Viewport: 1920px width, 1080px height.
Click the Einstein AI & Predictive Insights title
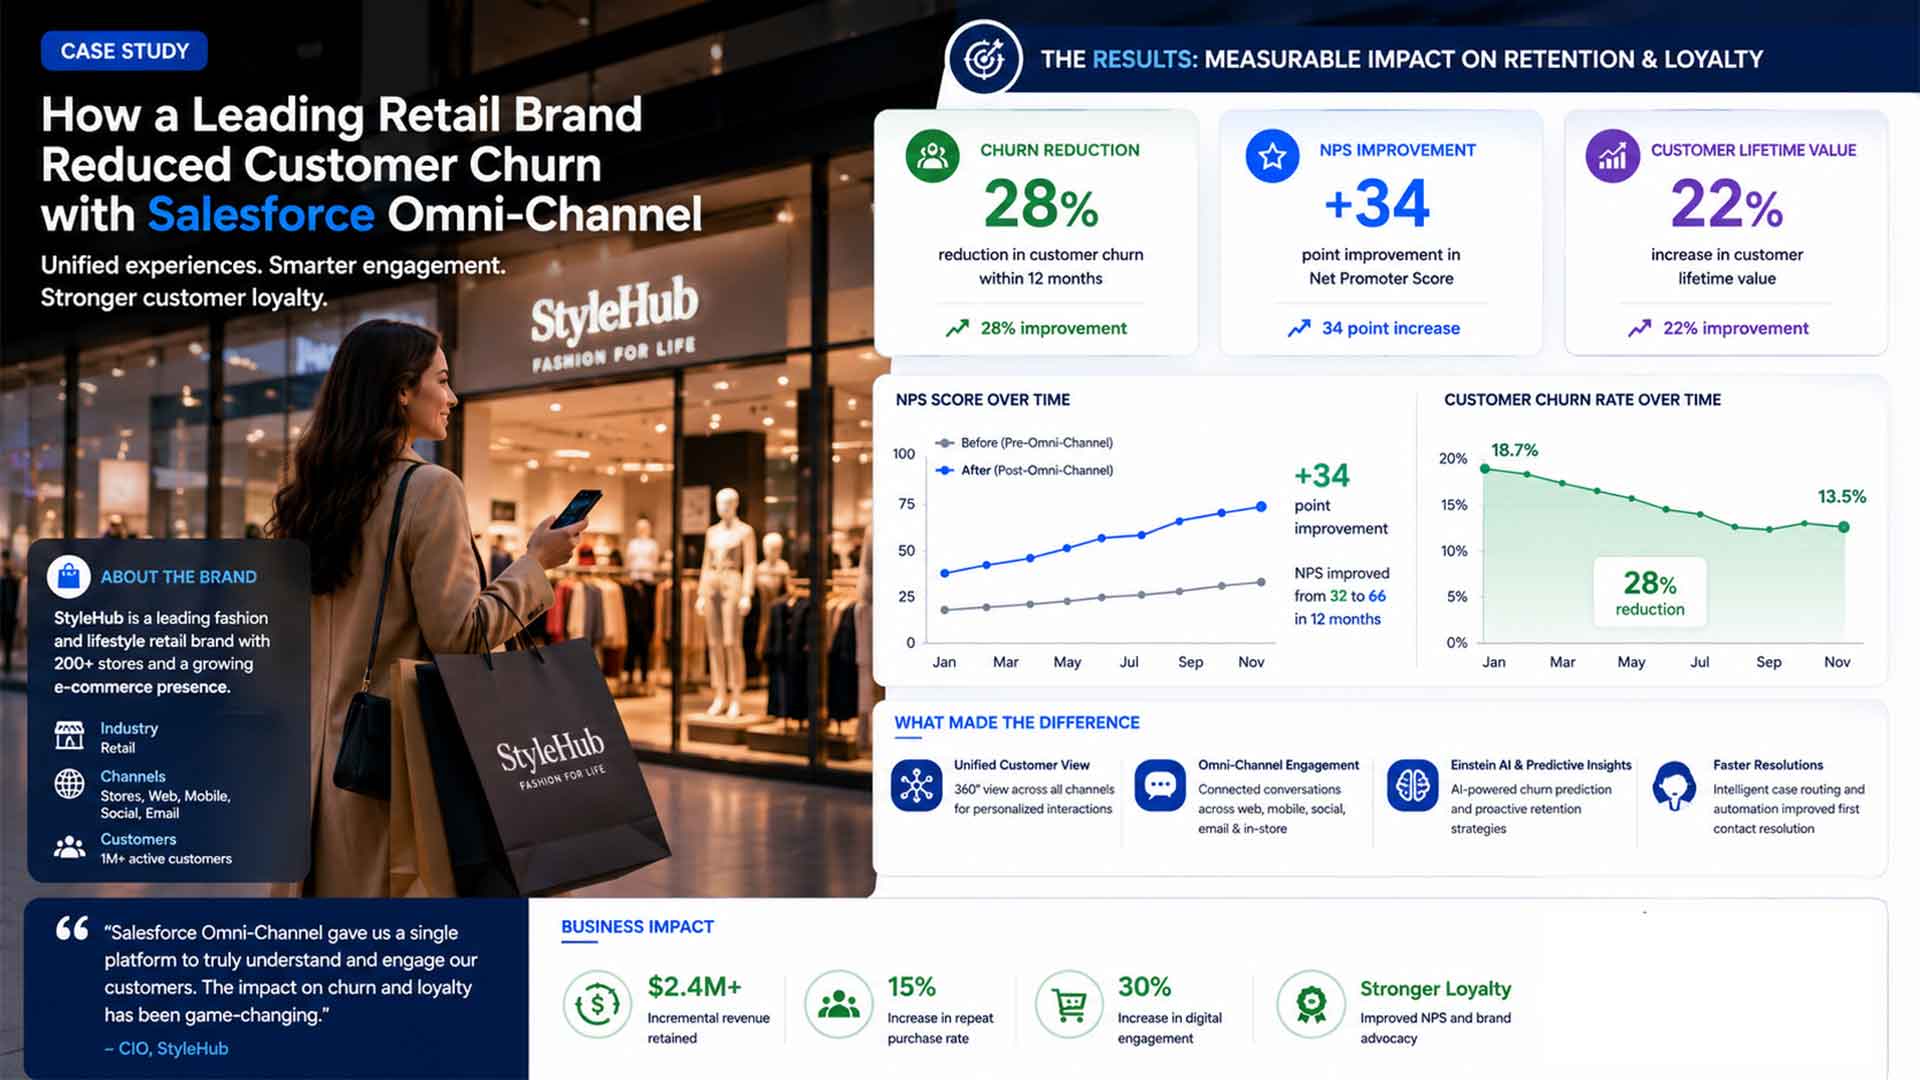tap(1541, 765)
